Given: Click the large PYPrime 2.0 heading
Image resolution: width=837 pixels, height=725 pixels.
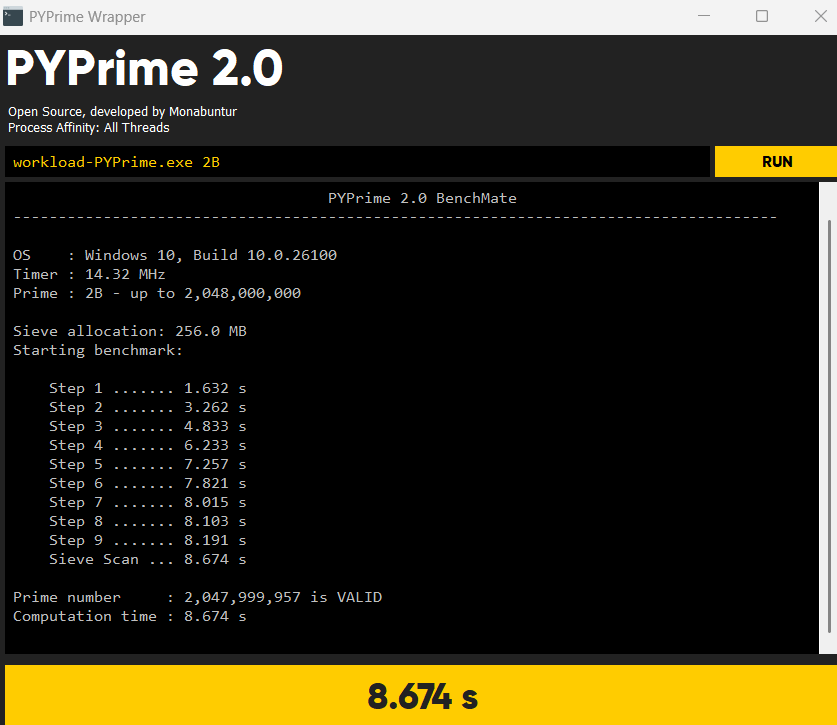Looking at the screenshot, I should (144, 68).
